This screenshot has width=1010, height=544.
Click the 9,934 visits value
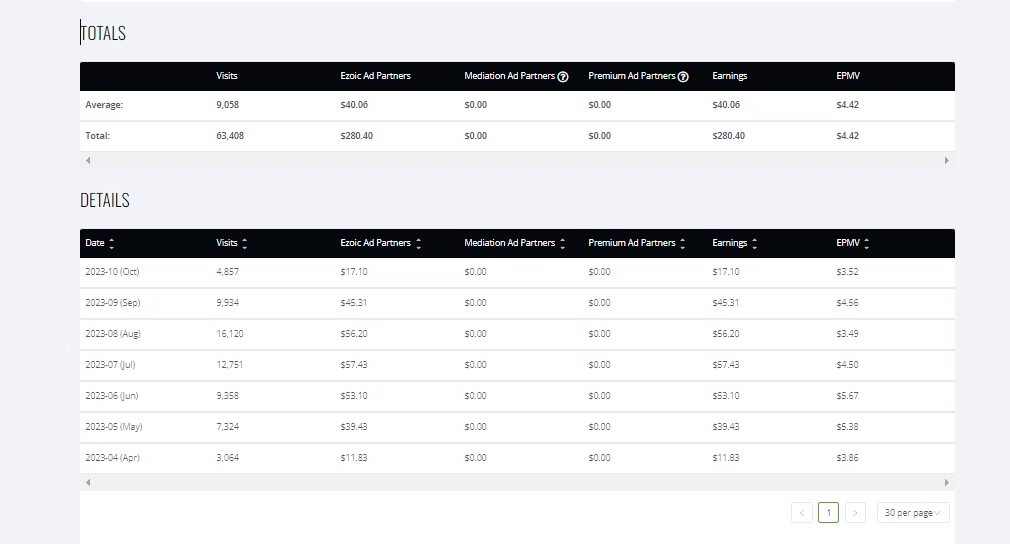click(227, 303)
